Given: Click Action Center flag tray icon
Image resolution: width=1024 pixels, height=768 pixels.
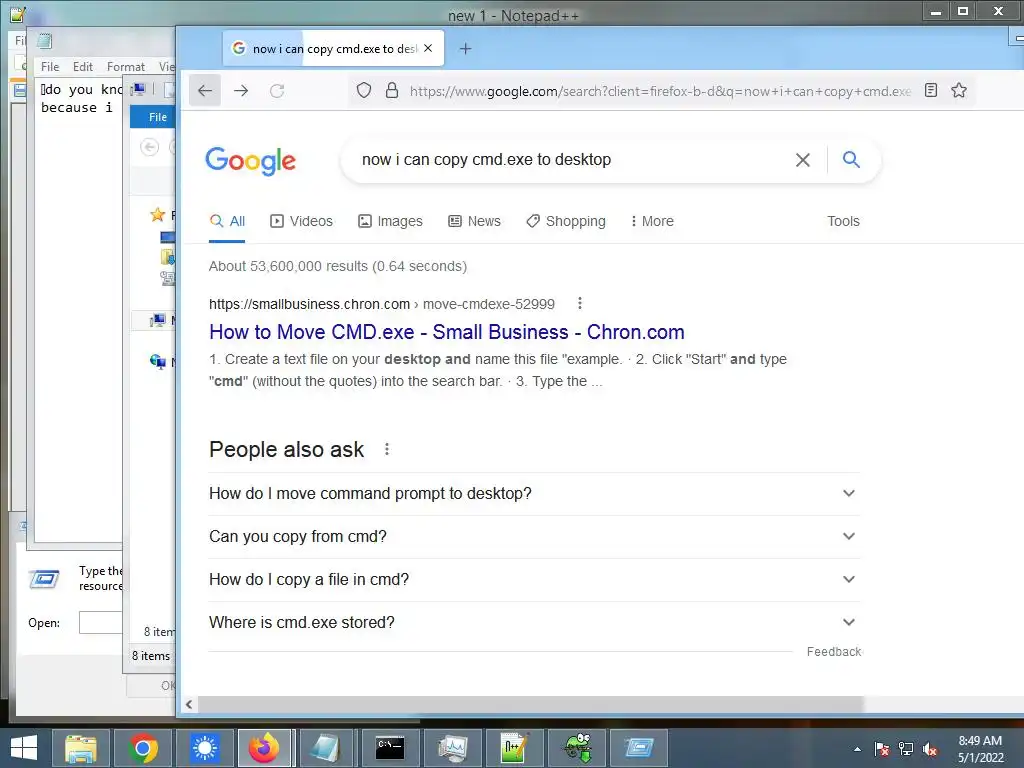Looking at the screenshot, I should pyautogui.click(x=882, y=749).
